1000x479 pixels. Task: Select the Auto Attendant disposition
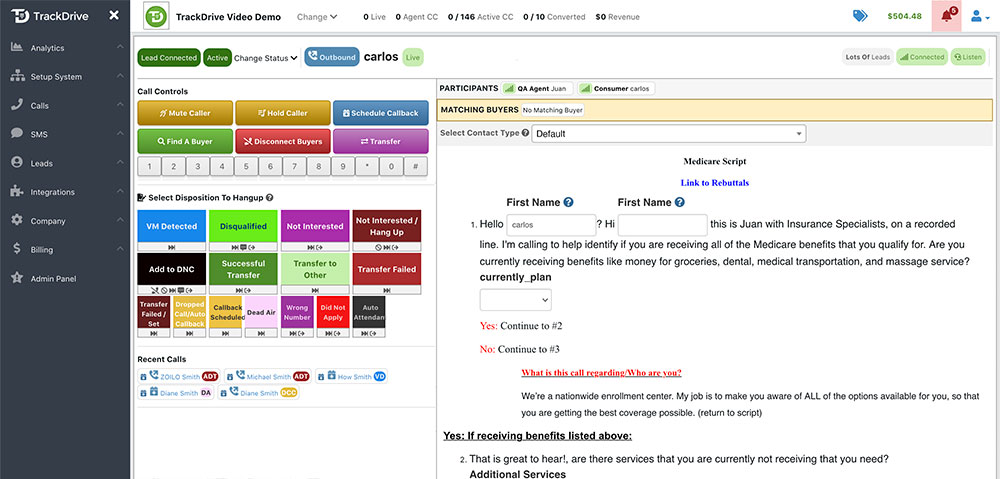(369, 313)
